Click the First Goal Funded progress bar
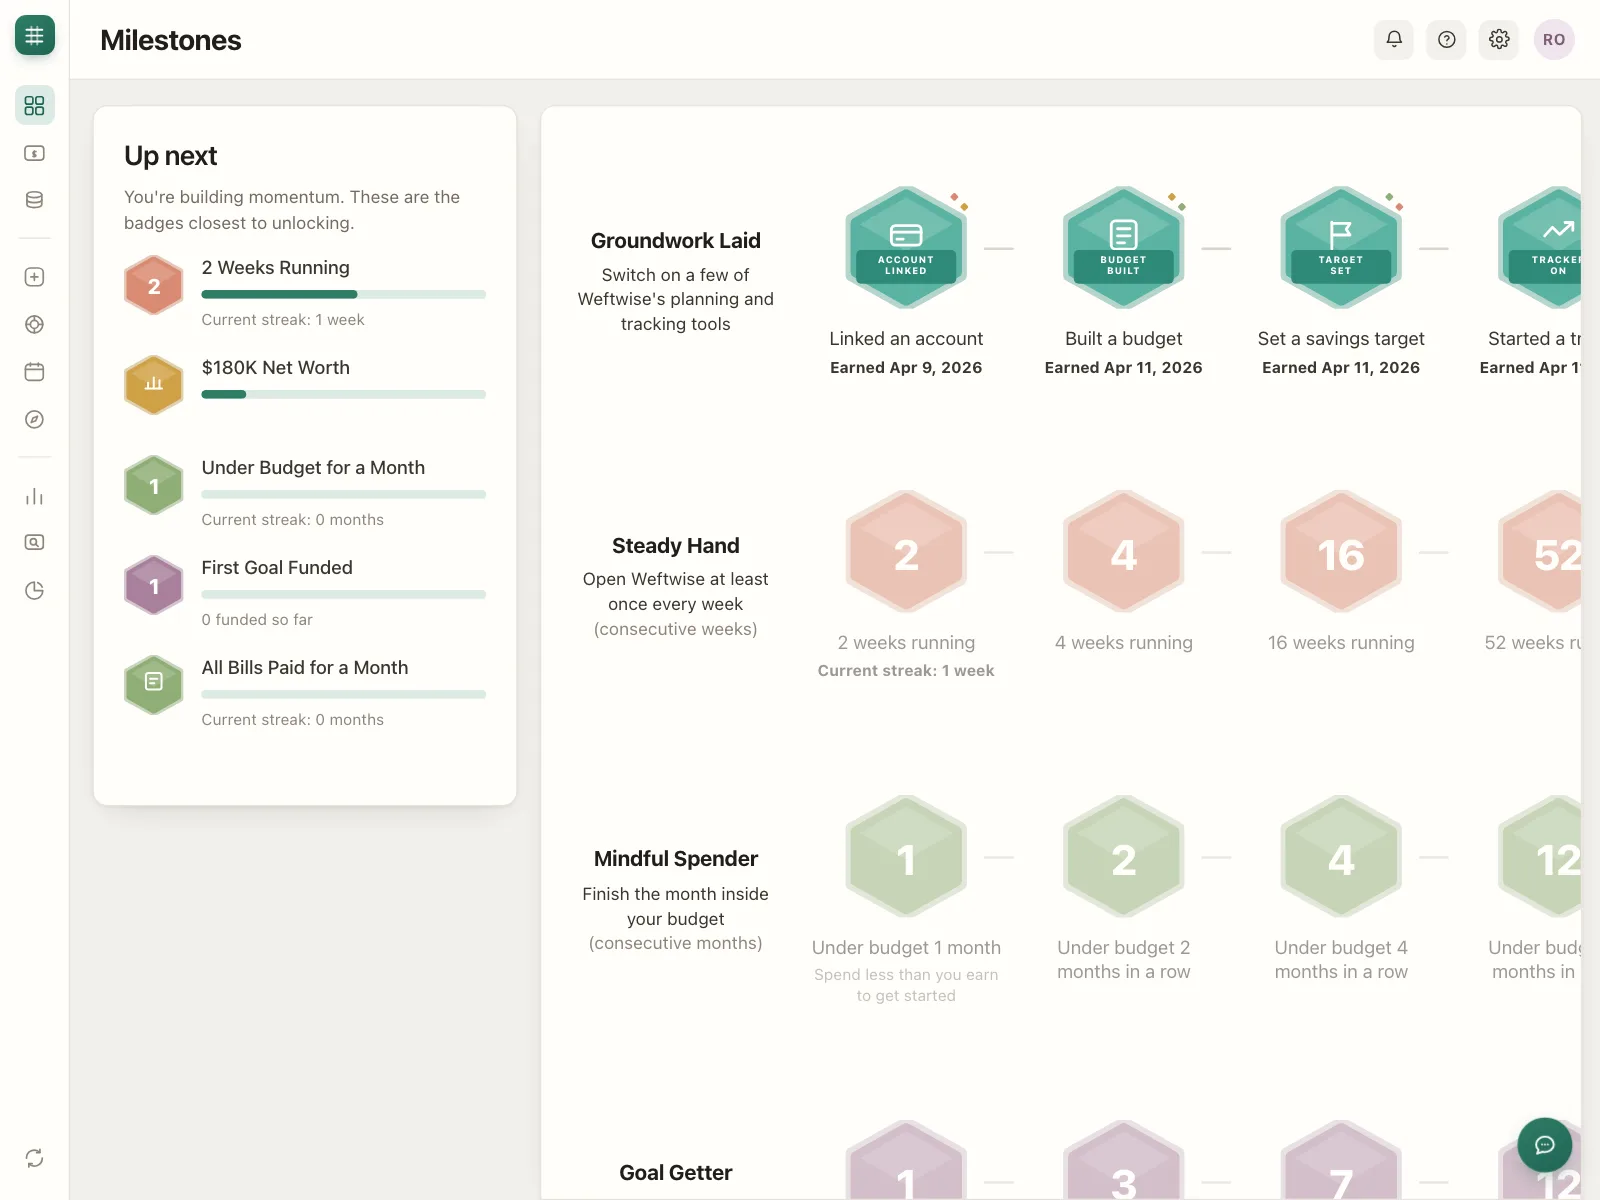 pyautogui.click(x=344, y=595)
